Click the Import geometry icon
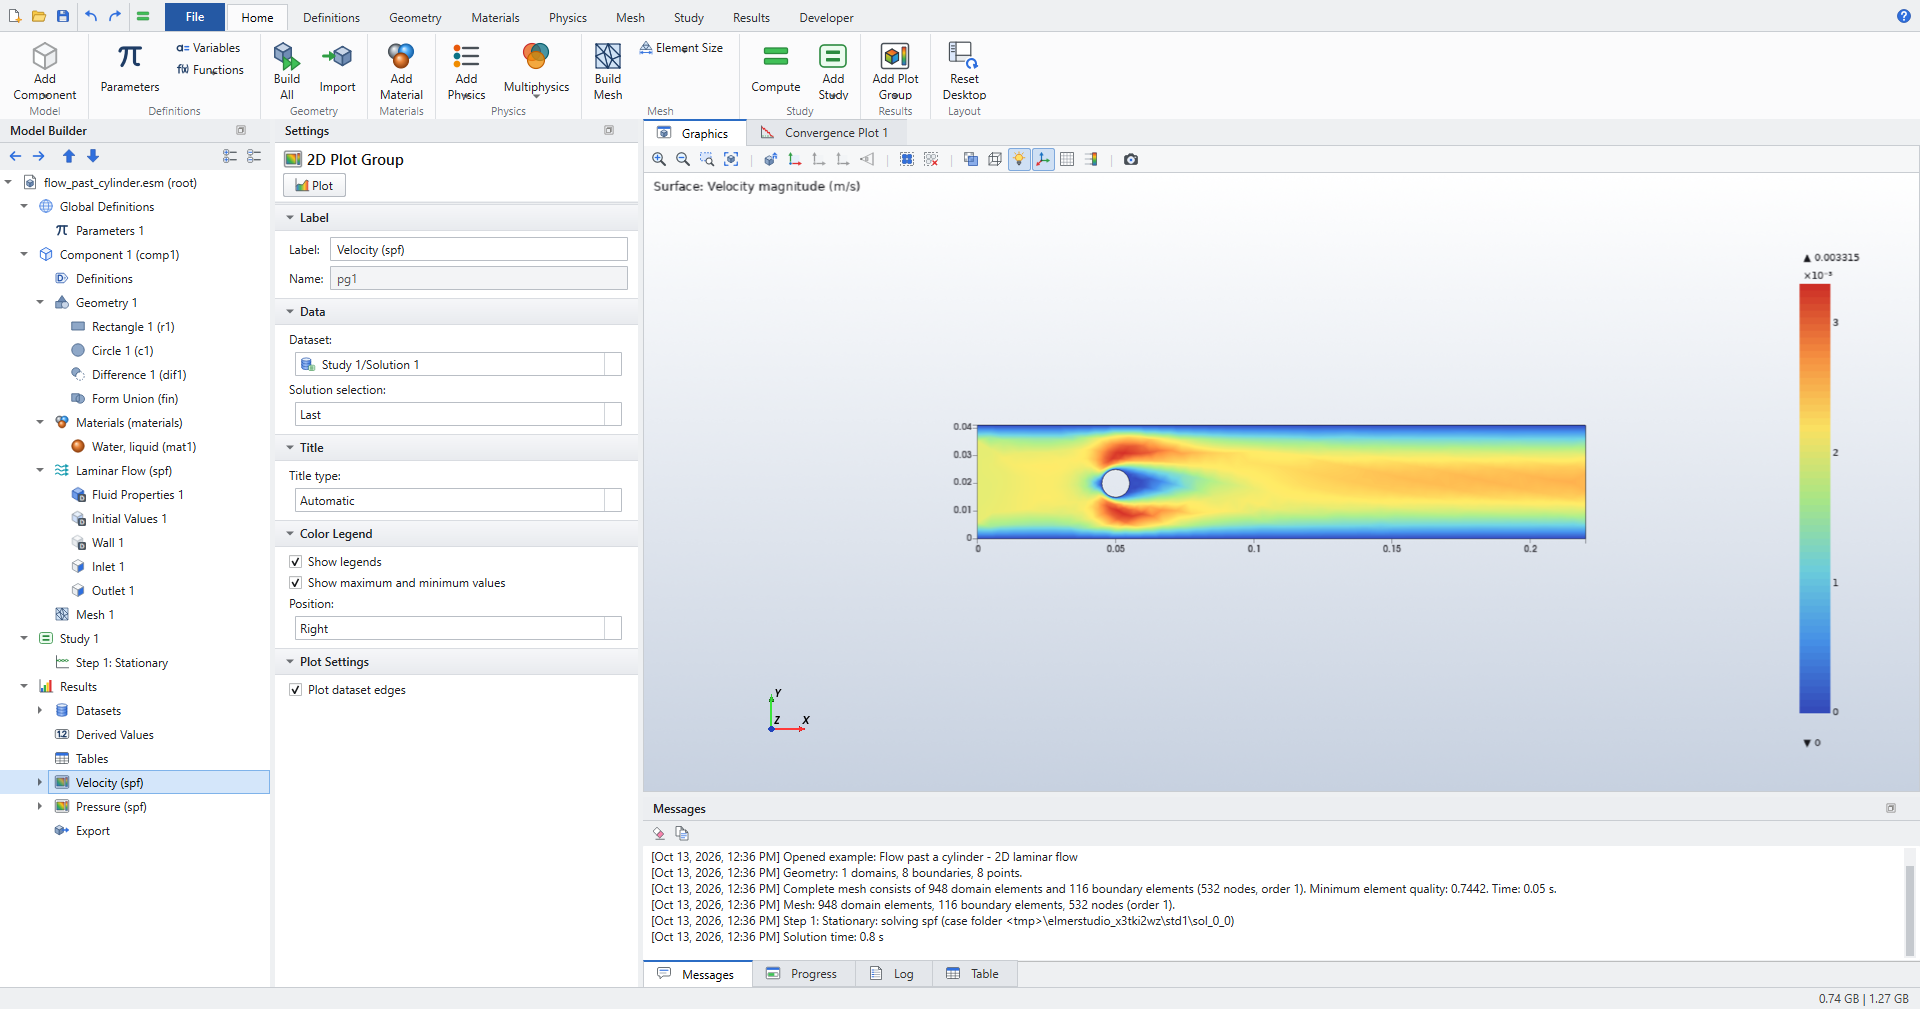The width and height of the screenshot is (1920, 1009). pos(337,68)
